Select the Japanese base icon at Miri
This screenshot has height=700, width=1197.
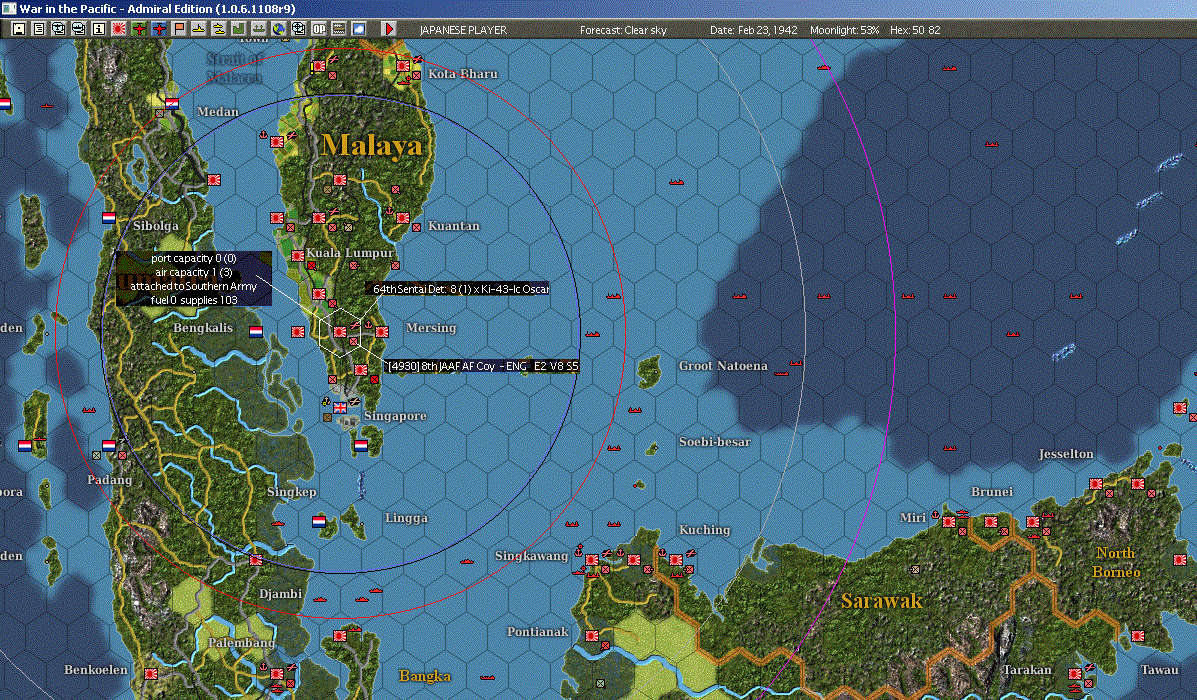click(949, 522)
